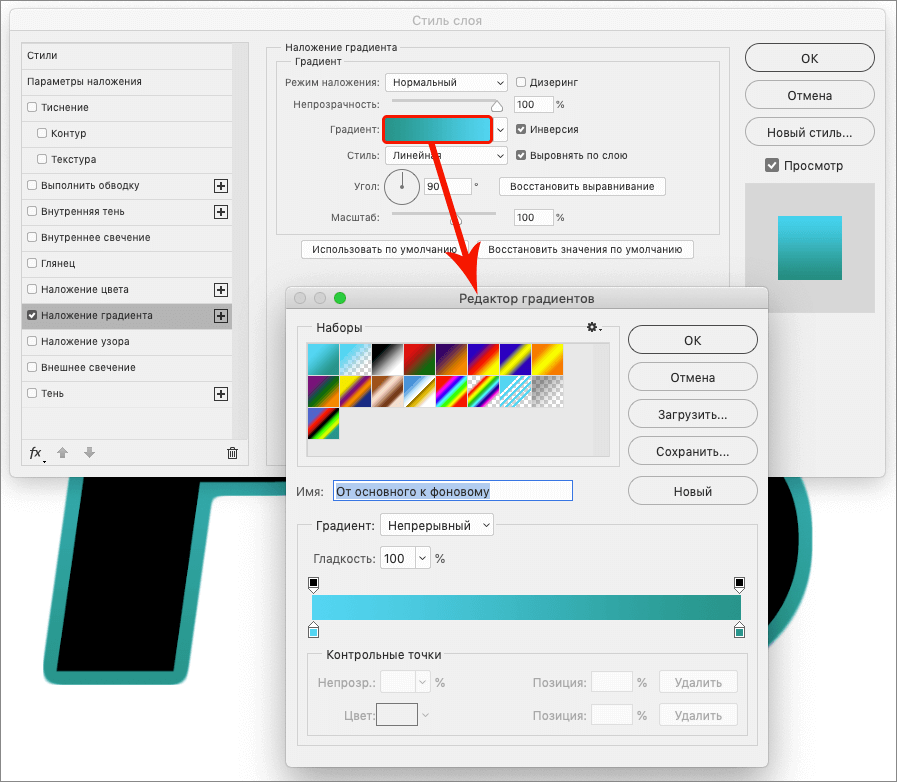Choose the rainbow spectrum gradient preset

[x=451, y=391]
